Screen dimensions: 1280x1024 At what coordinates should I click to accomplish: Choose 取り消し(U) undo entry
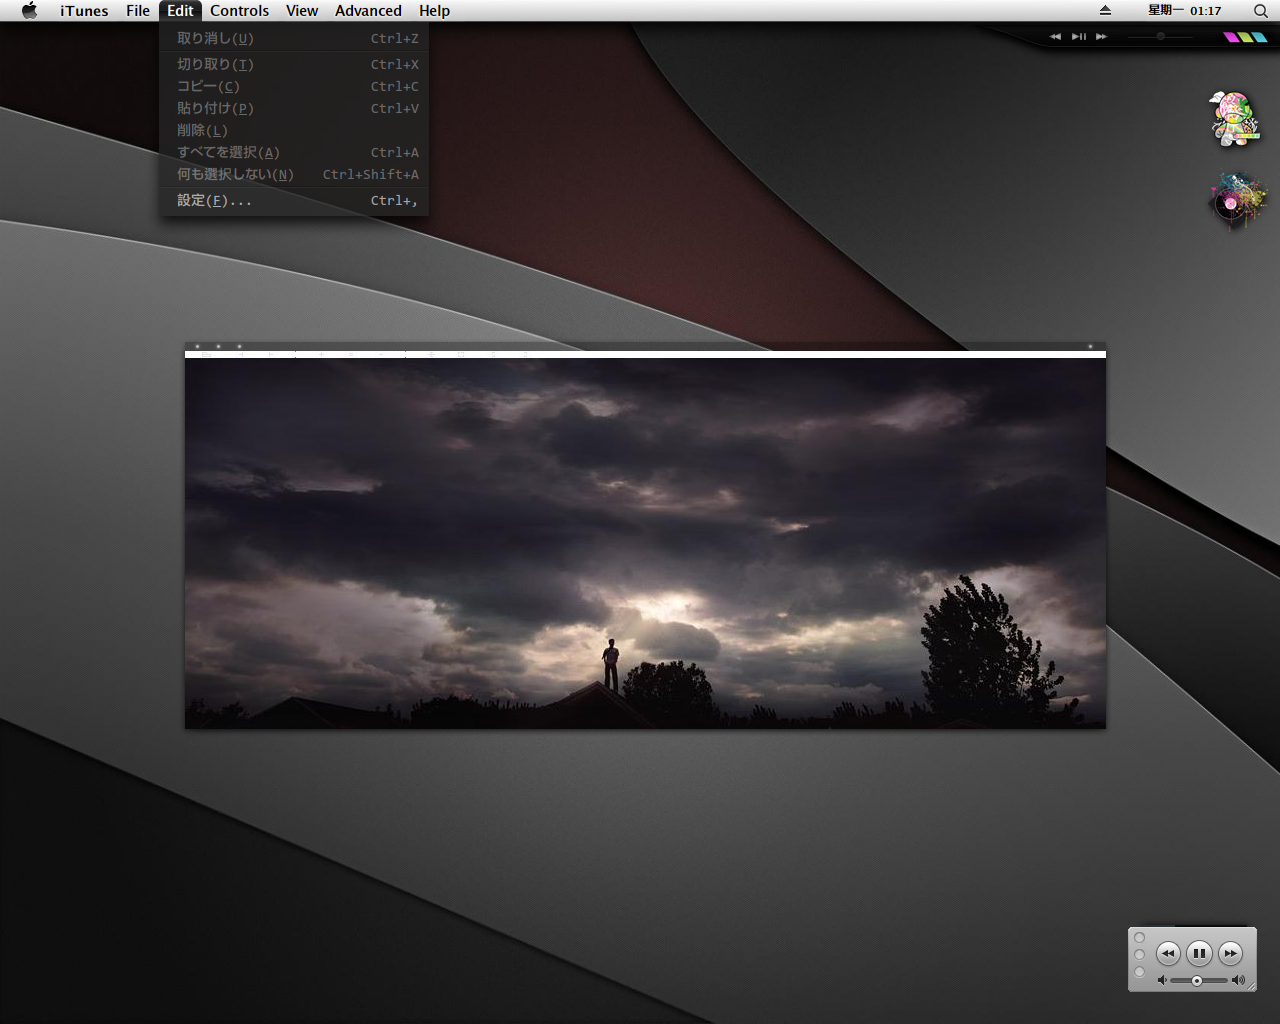(x=294, y=38)
